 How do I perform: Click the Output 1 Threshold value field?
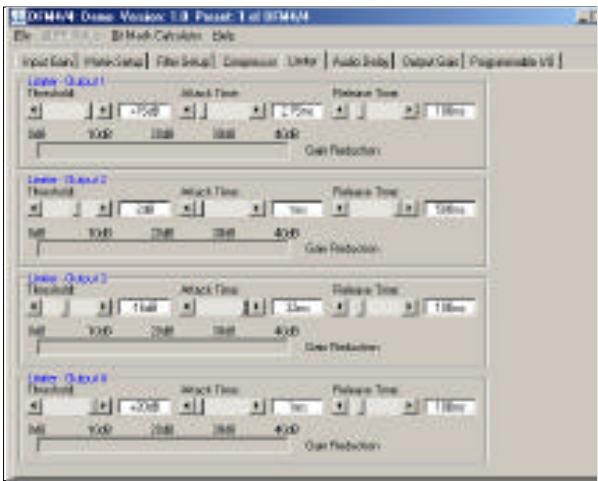pos(145,111)
